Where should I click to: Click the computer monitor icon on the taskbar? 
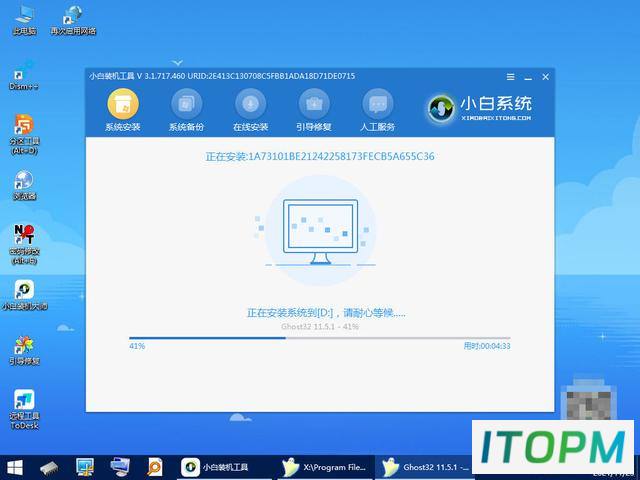(x=85, y=467)
